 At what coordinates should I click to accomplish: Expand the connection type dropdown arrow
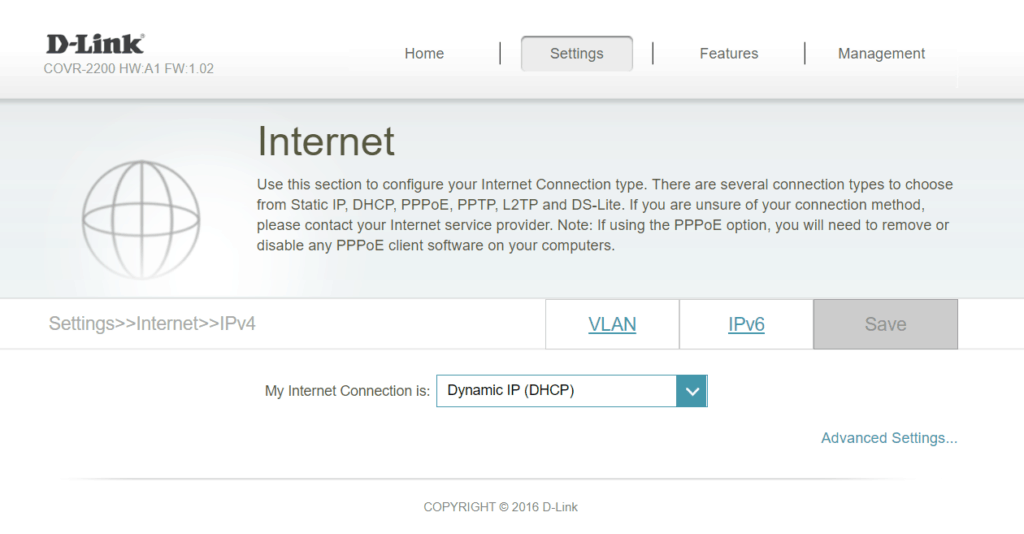pyautogui.click(x=691, y=391)
